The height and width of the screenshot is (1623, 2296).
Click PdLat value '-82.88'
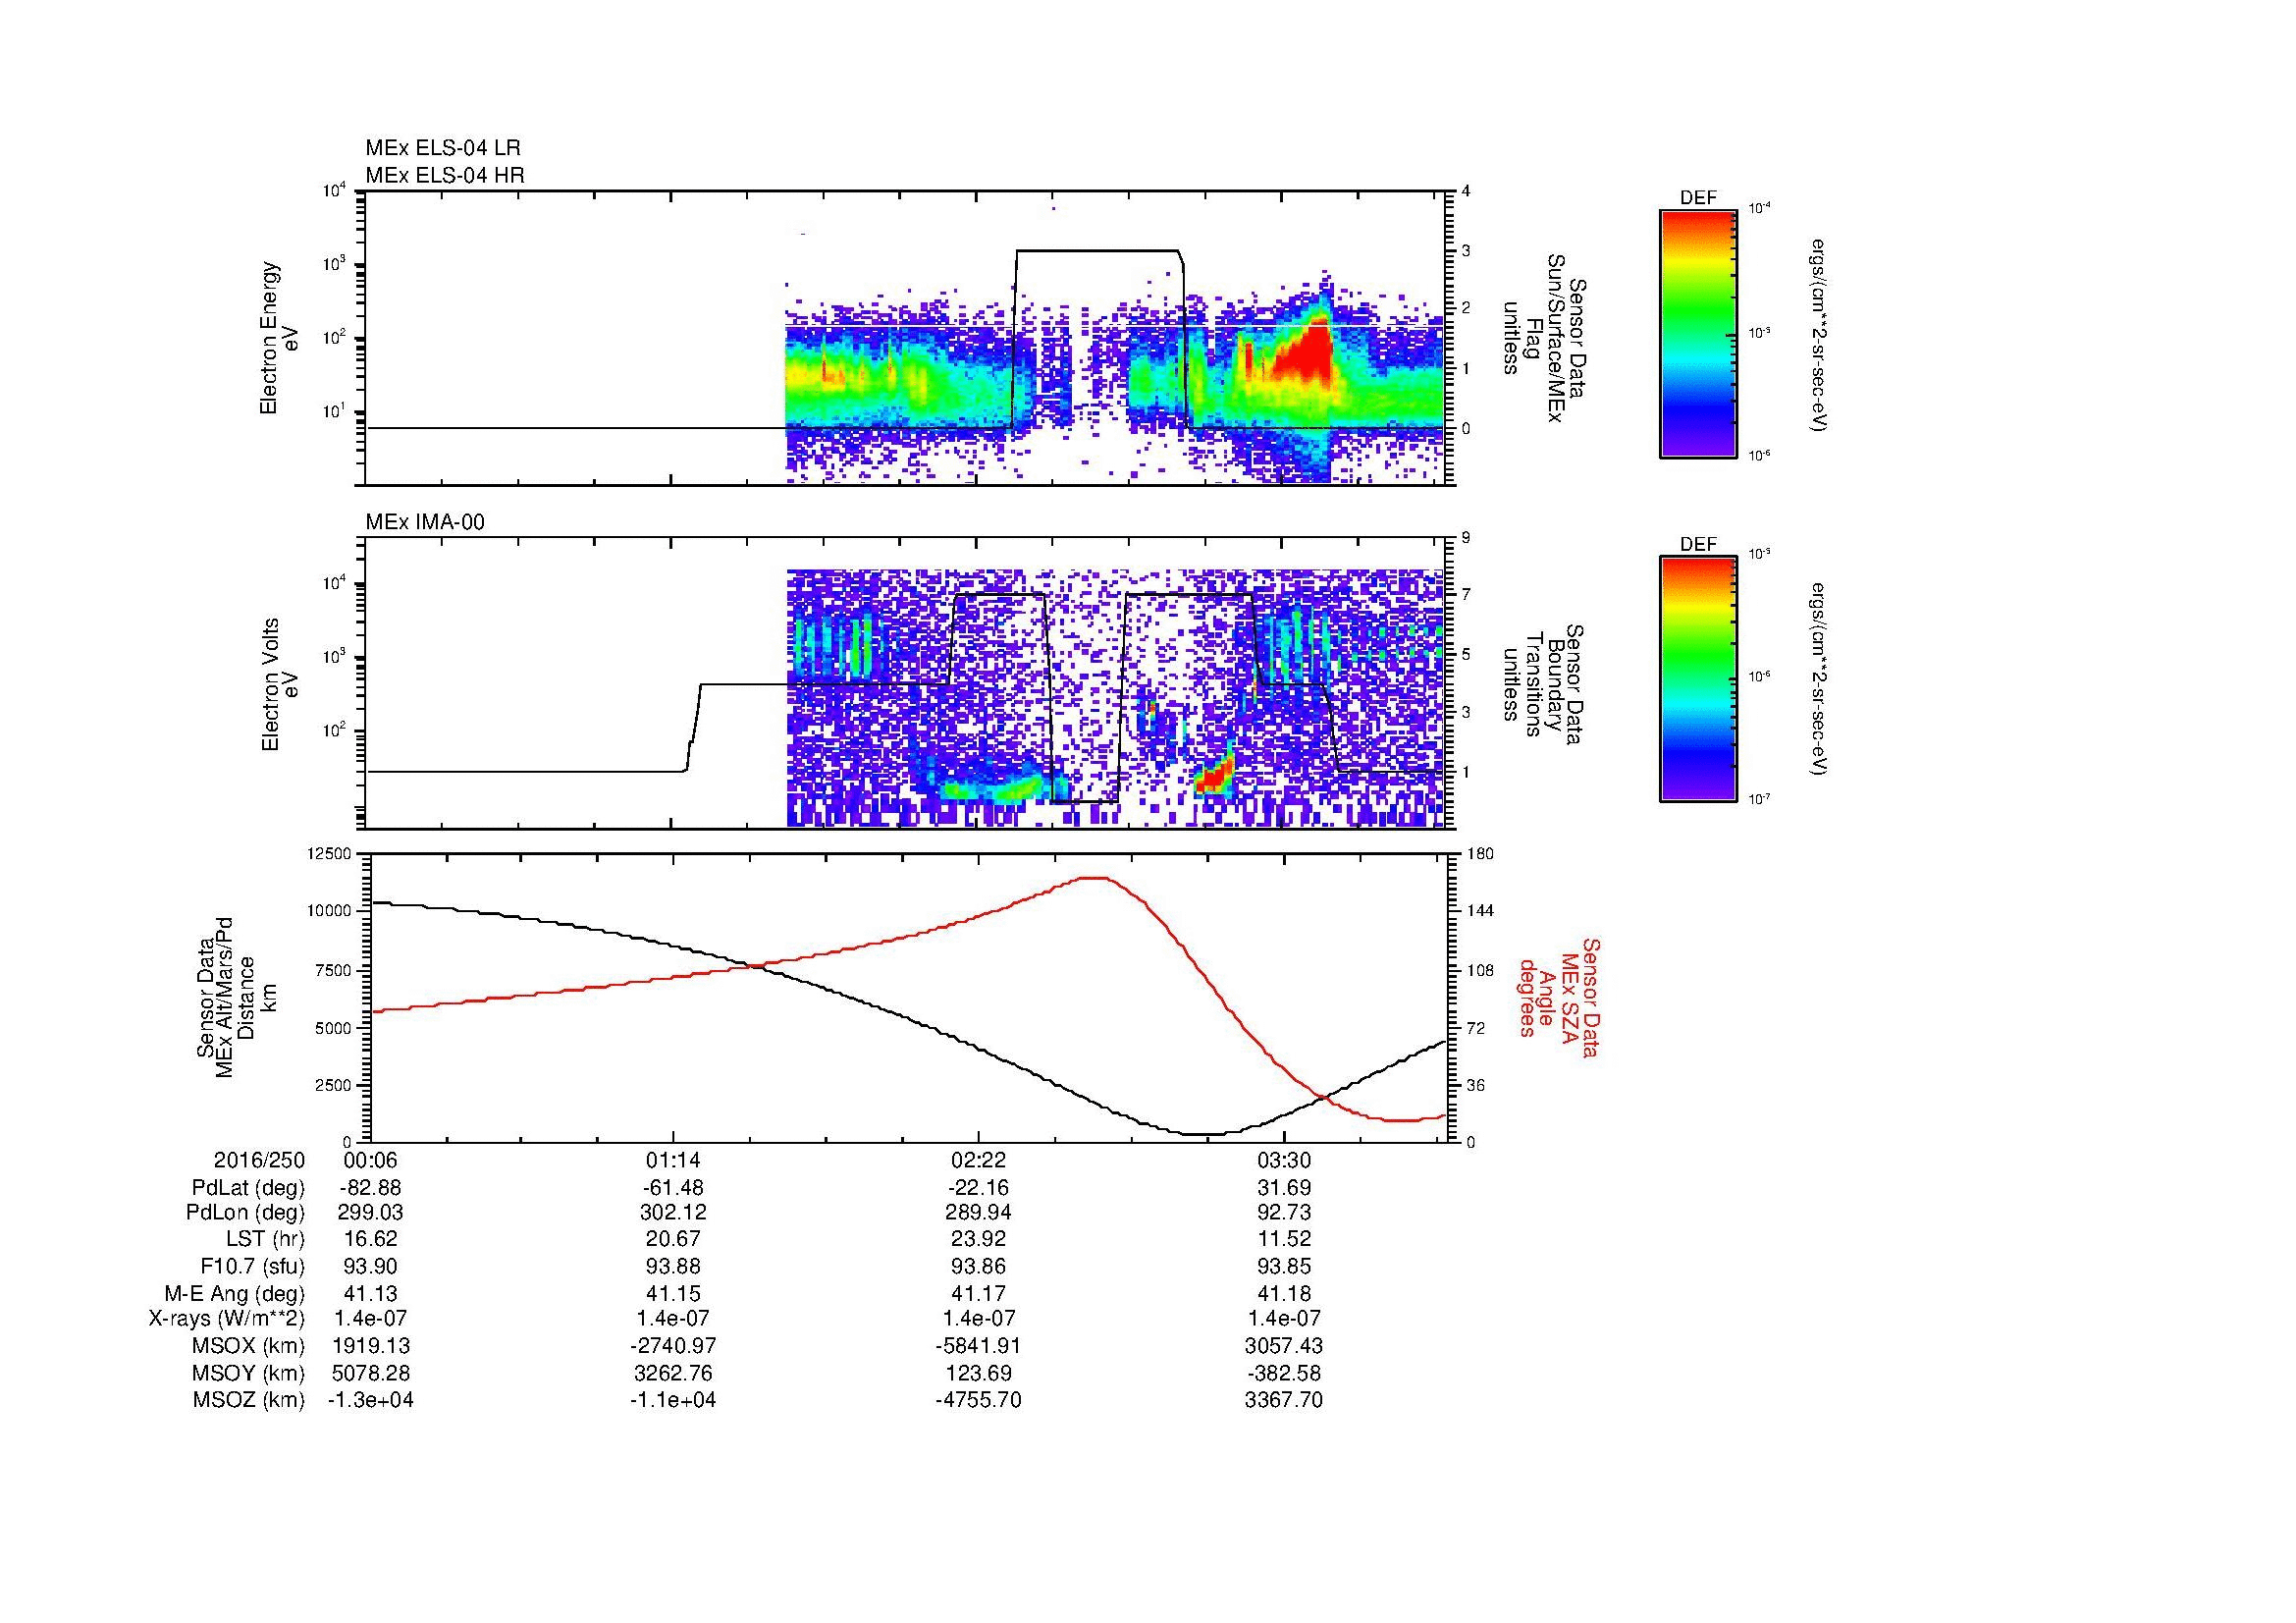click(370, 1188)
